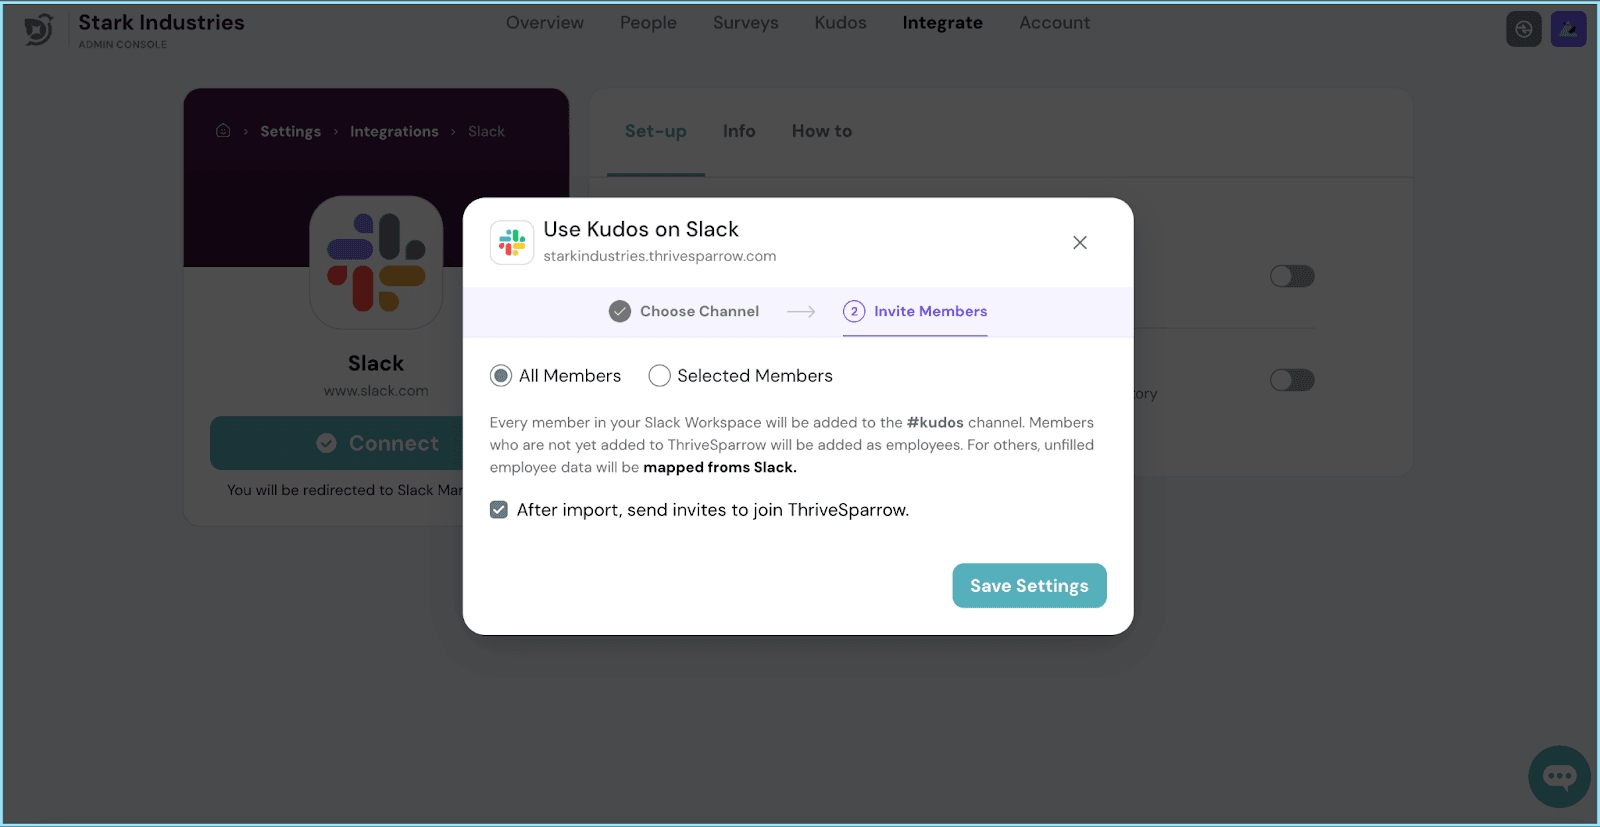Open the Info tab
This screenshot has height=827, width=1600.
pyautogui.click(x=739, y=131)
